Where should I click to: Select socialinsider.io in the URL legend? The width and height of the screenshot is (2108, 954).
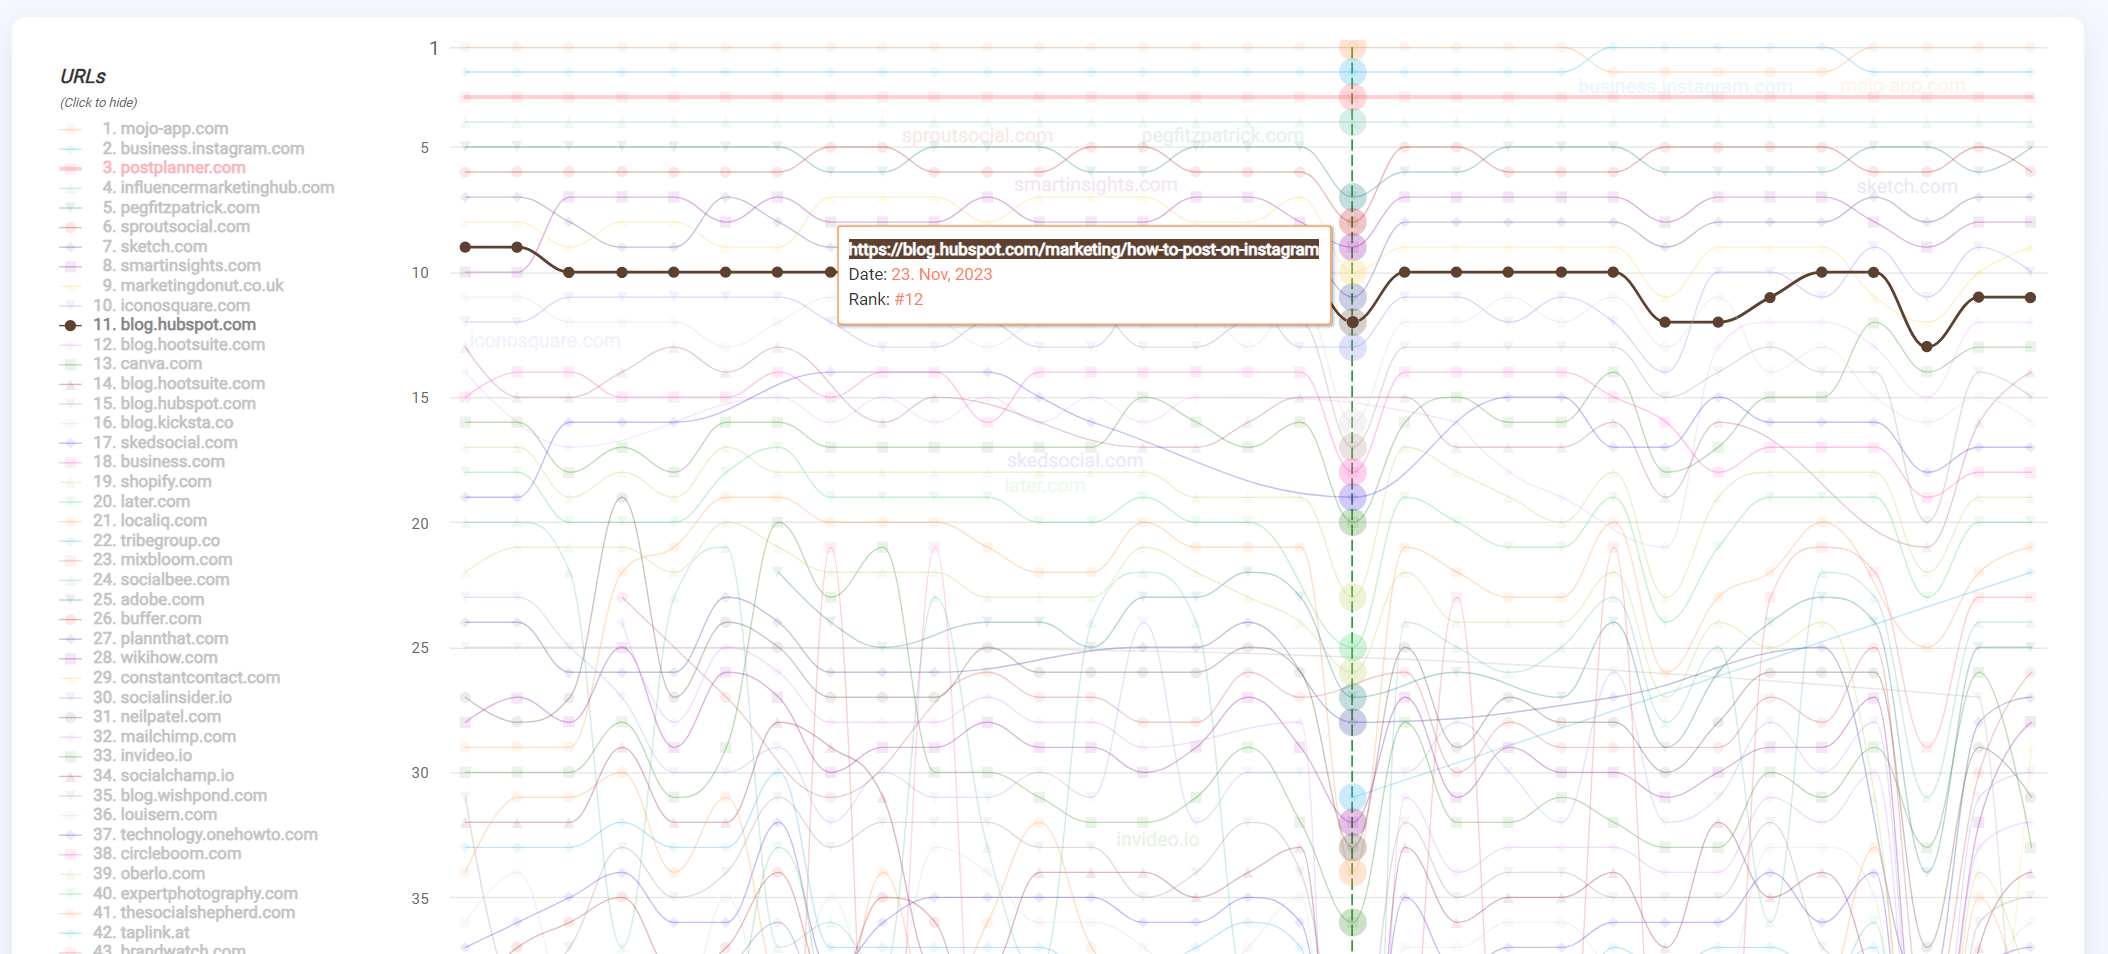point(145,697)
